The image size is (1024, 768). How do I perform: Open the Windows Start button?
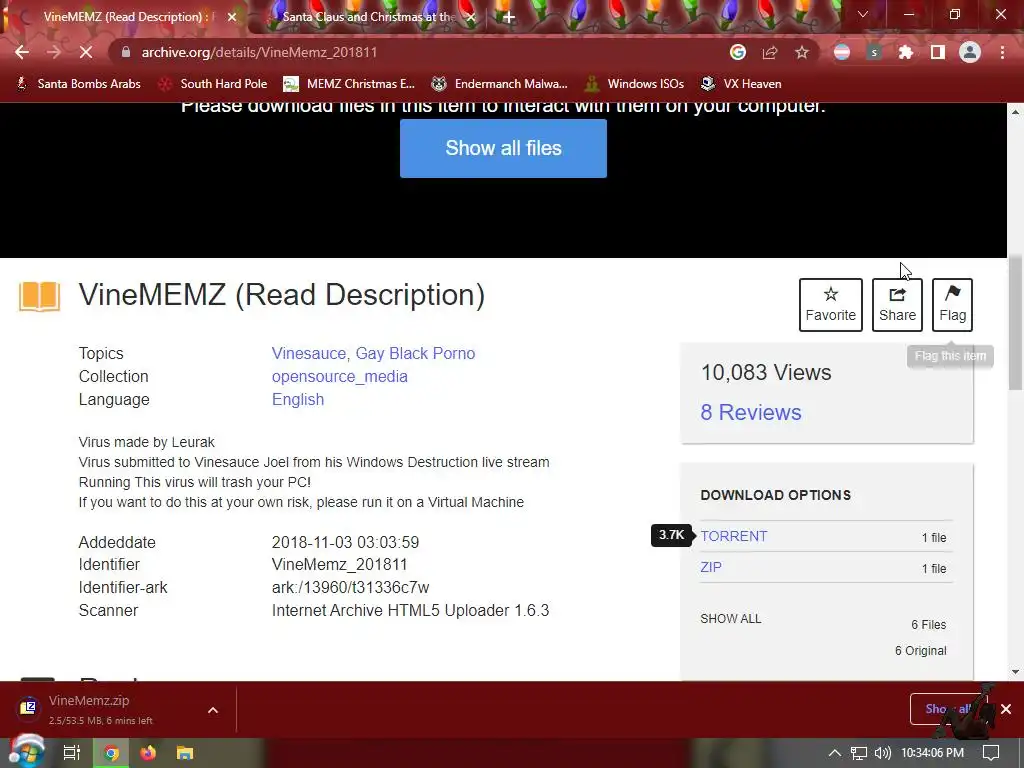(26, 753)
